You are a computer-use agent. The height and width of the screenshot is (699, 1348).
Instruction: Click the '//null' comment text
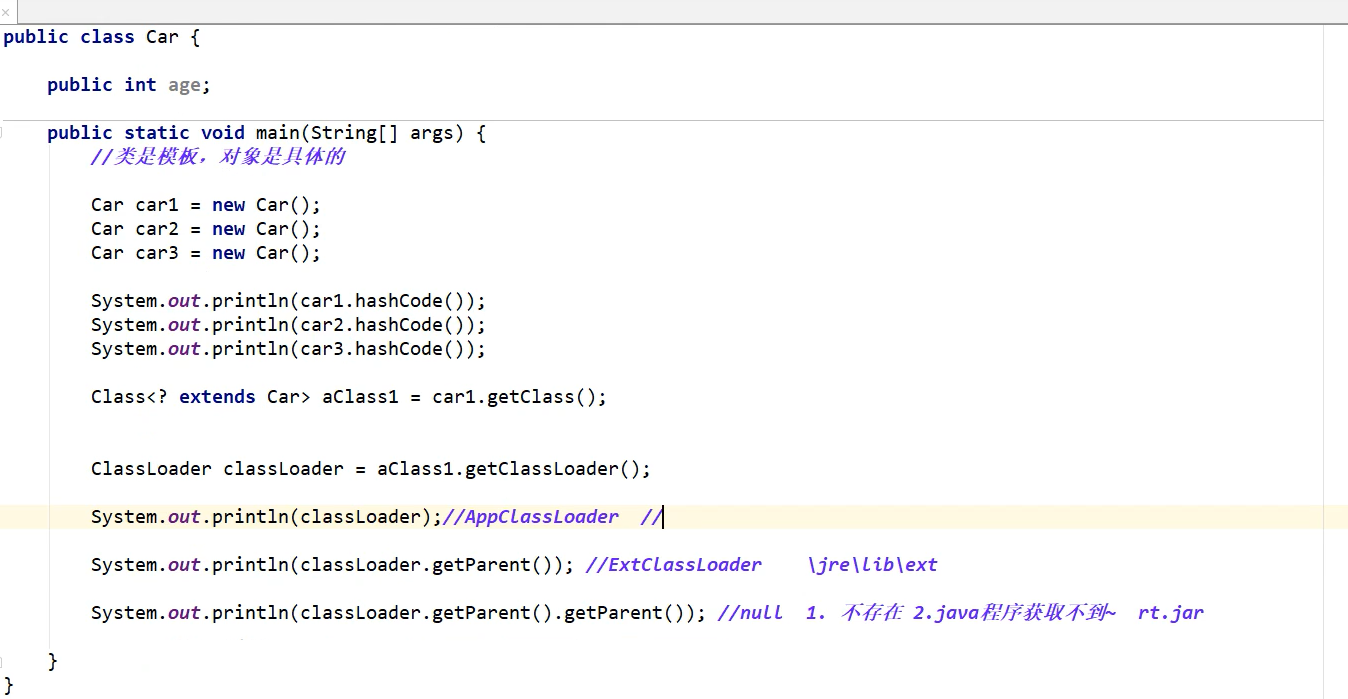751,613
